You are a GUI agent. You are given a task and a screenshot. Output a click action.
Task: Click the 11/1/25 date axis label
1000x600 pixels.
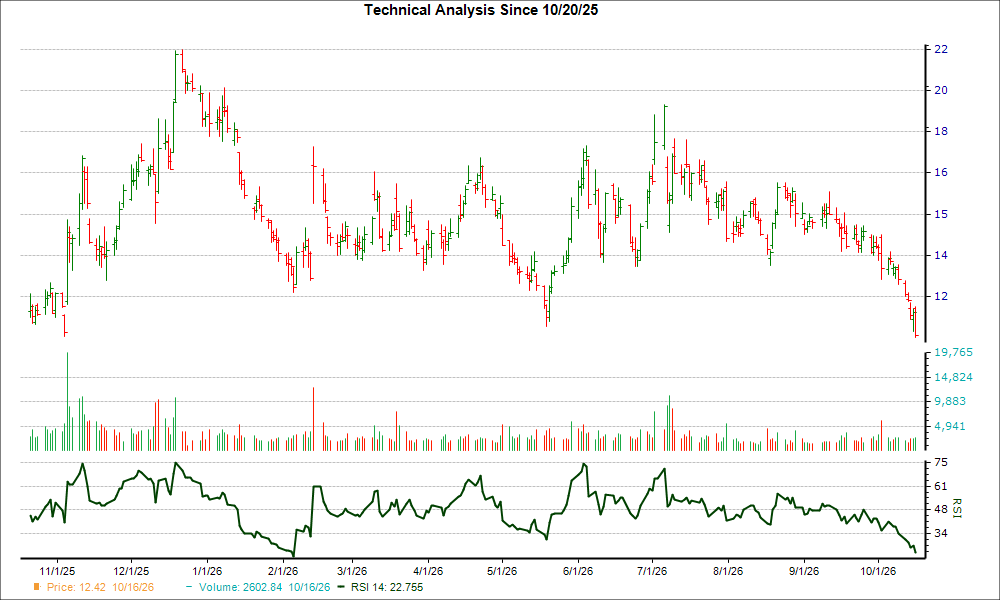[x=57, y=571]
